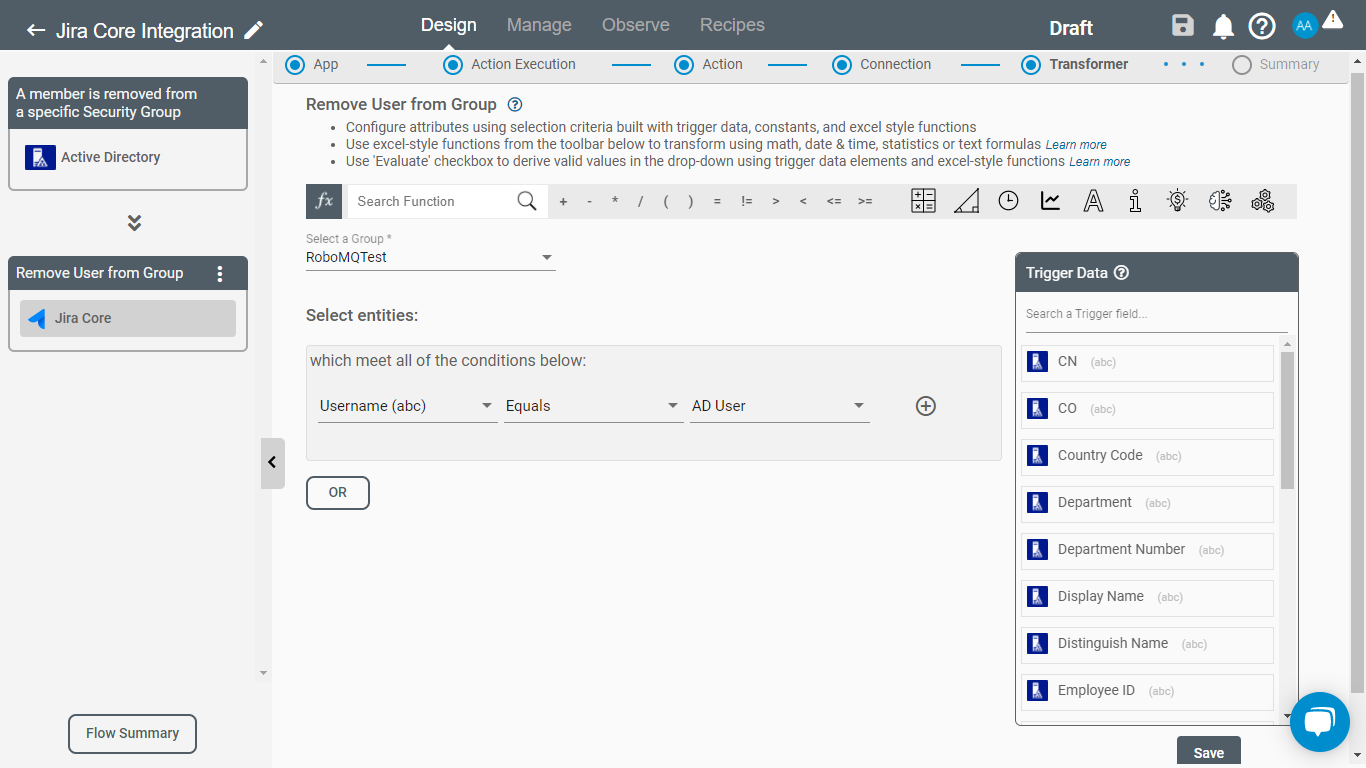The height and width of the screenshot is (768, 1366).
Task: Insert the not-equal != operator
Action: point(746,201)
